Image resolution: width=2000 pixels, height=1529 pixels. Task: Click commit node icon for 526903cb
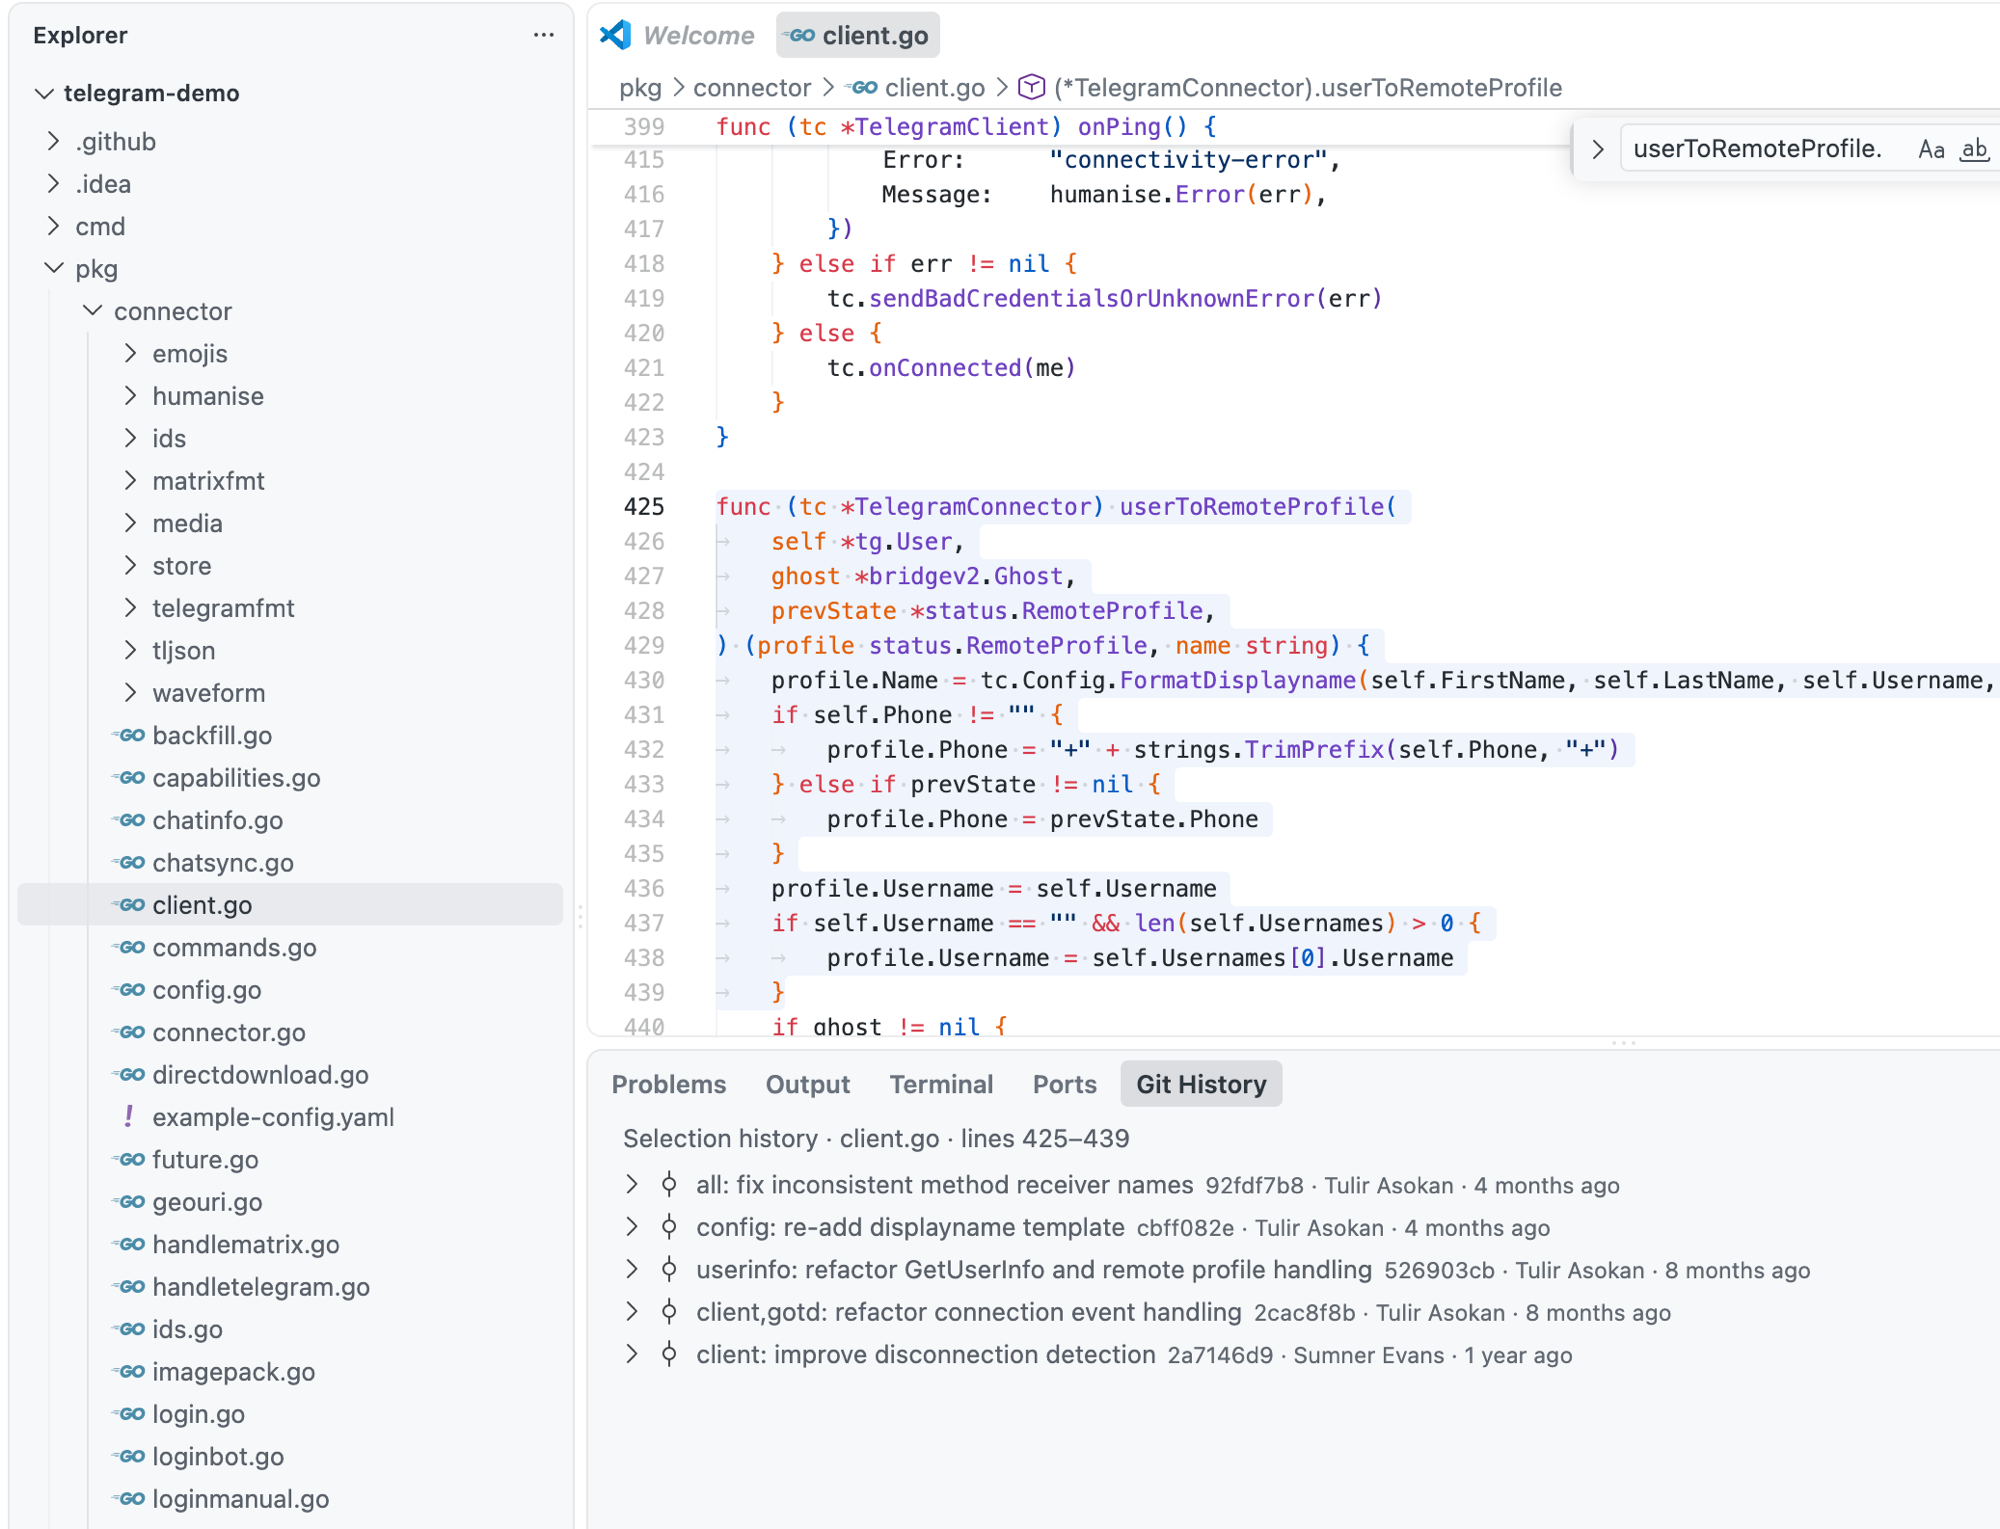point(669,1270)
